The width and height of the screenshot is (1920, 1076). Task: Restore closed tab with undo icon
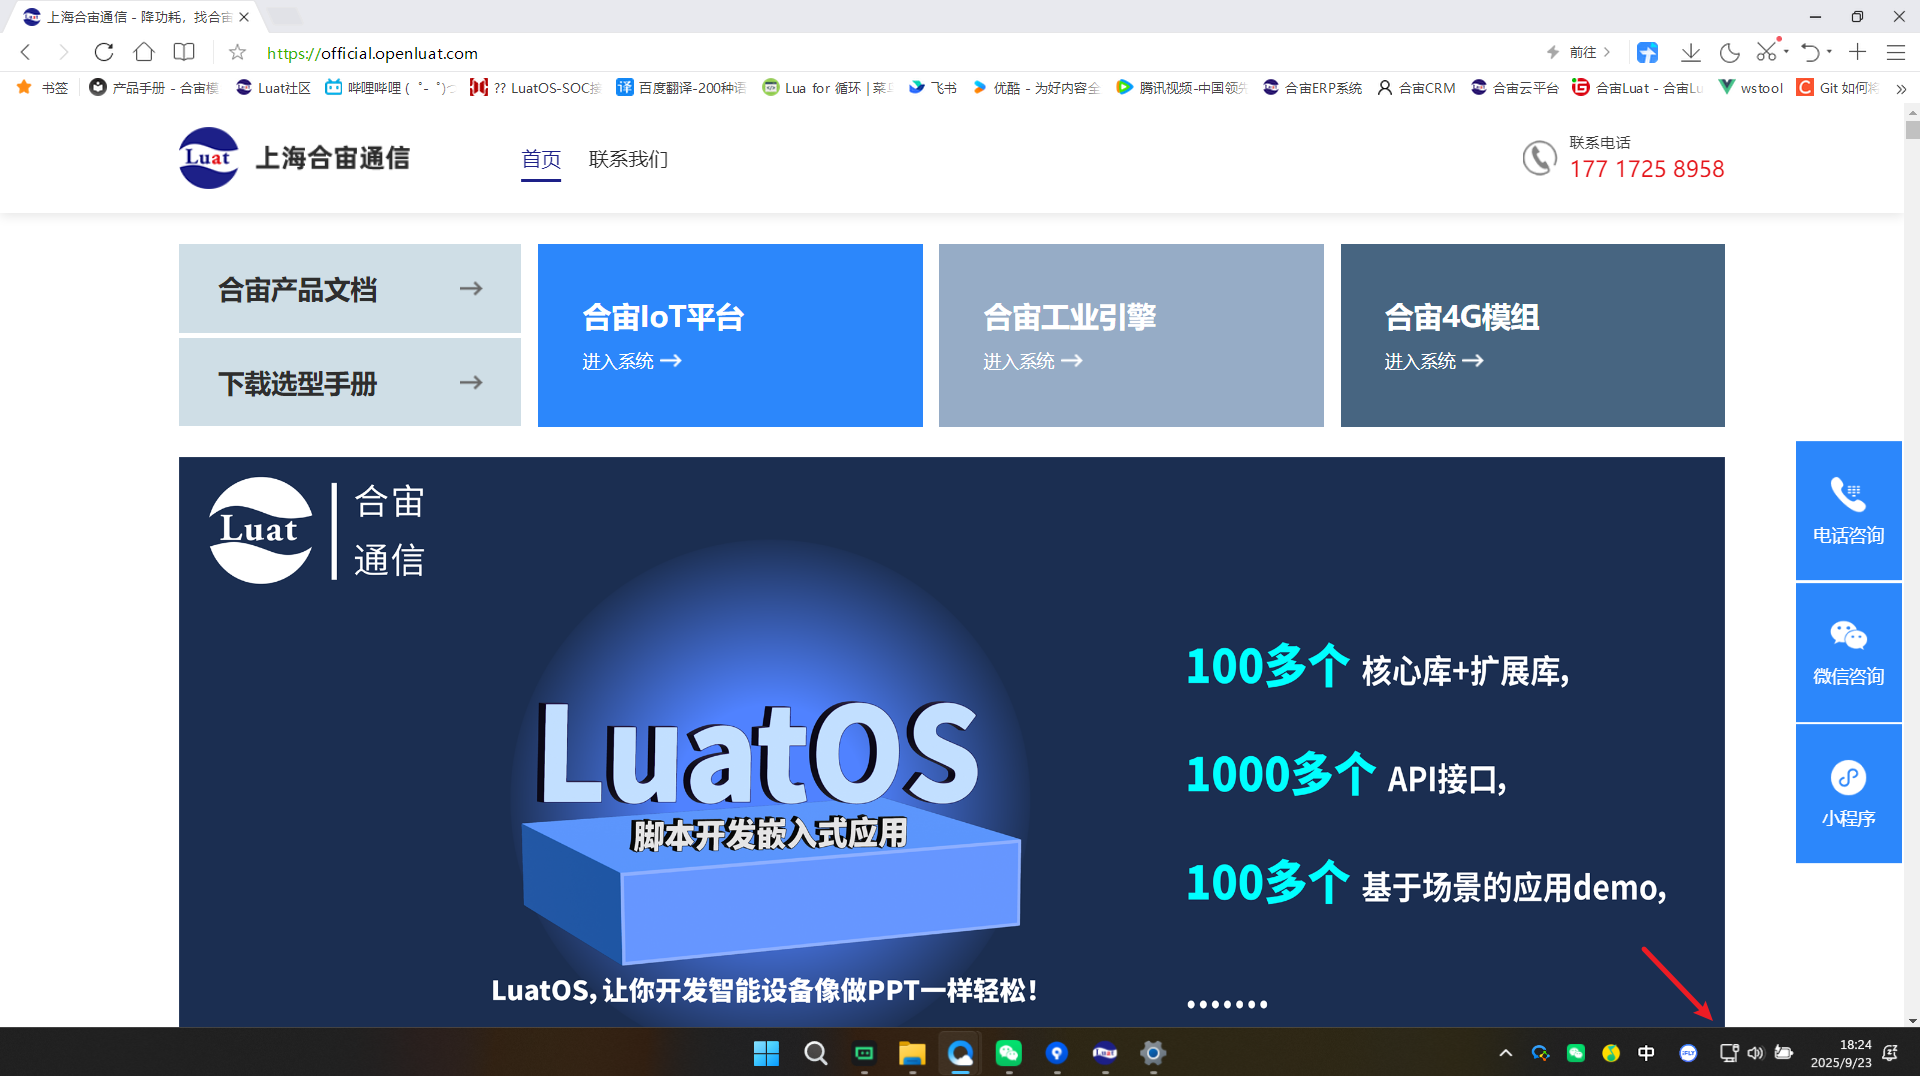pyautogui.click(x=1810, y=52)
